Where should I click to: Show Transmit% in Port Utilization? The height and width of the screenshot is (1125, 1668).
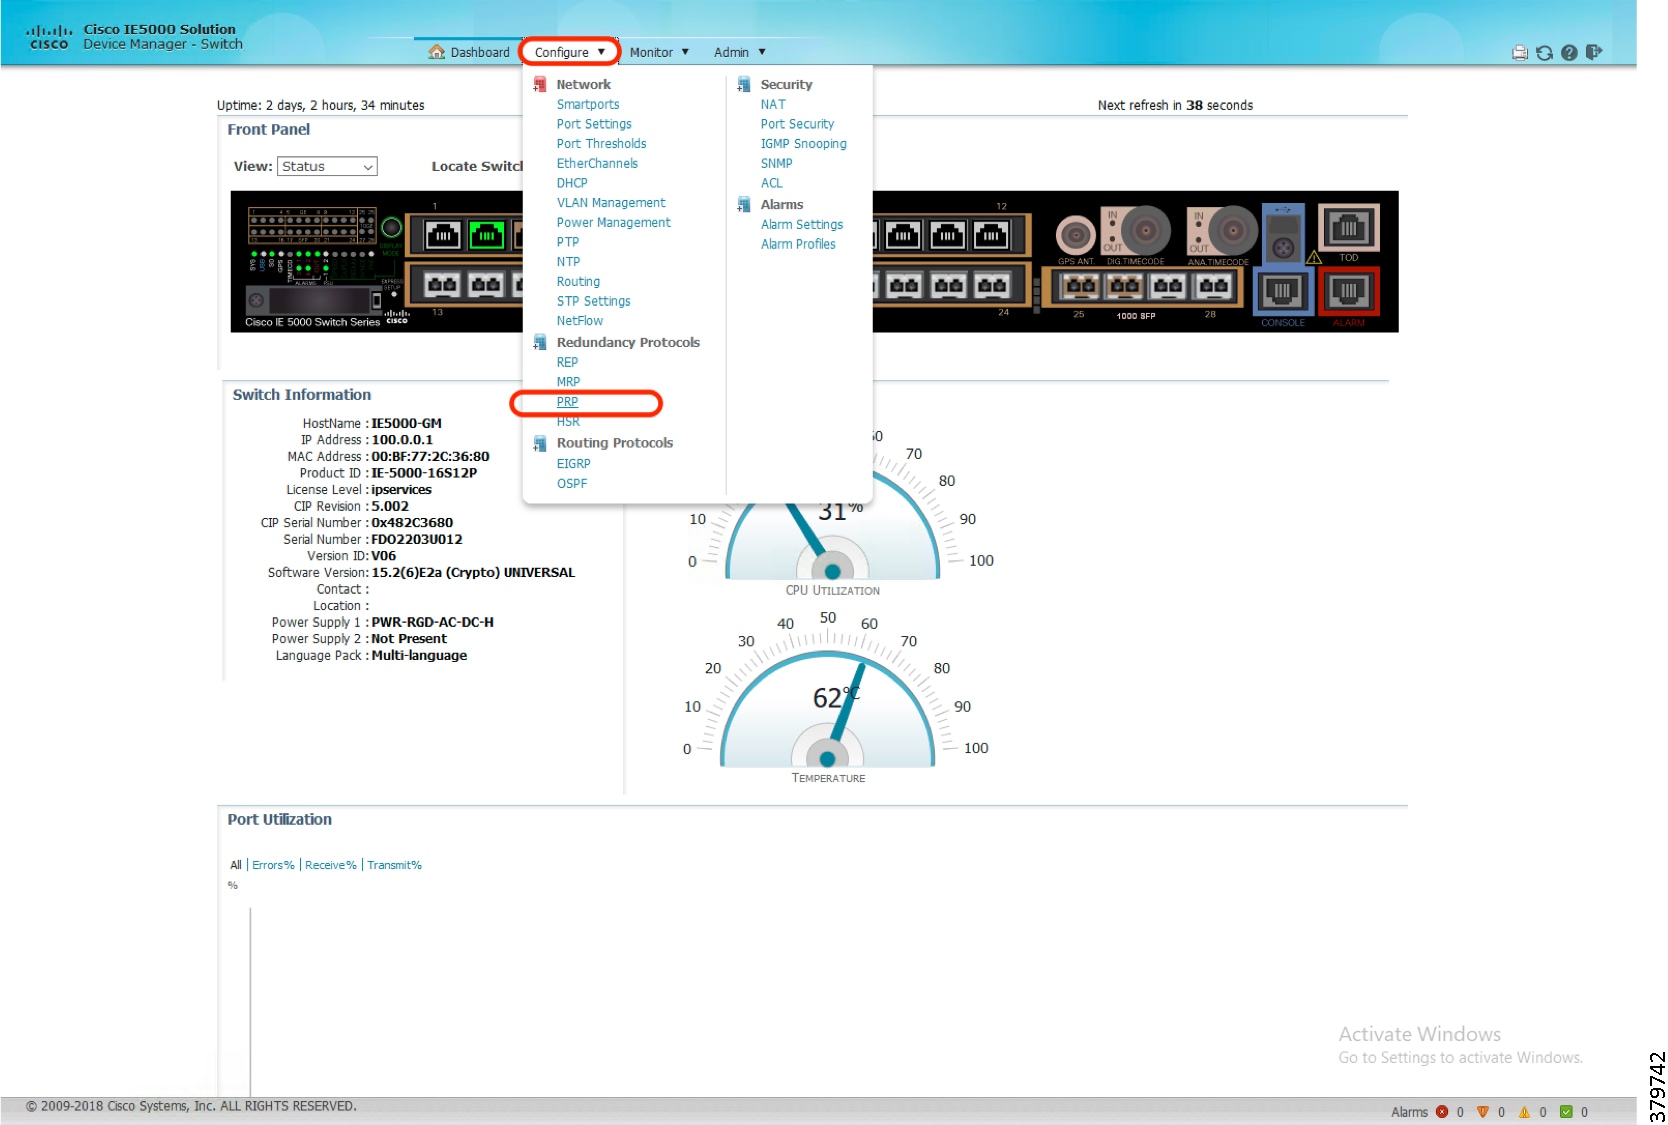pyautogui.click(x=394, y=865)
